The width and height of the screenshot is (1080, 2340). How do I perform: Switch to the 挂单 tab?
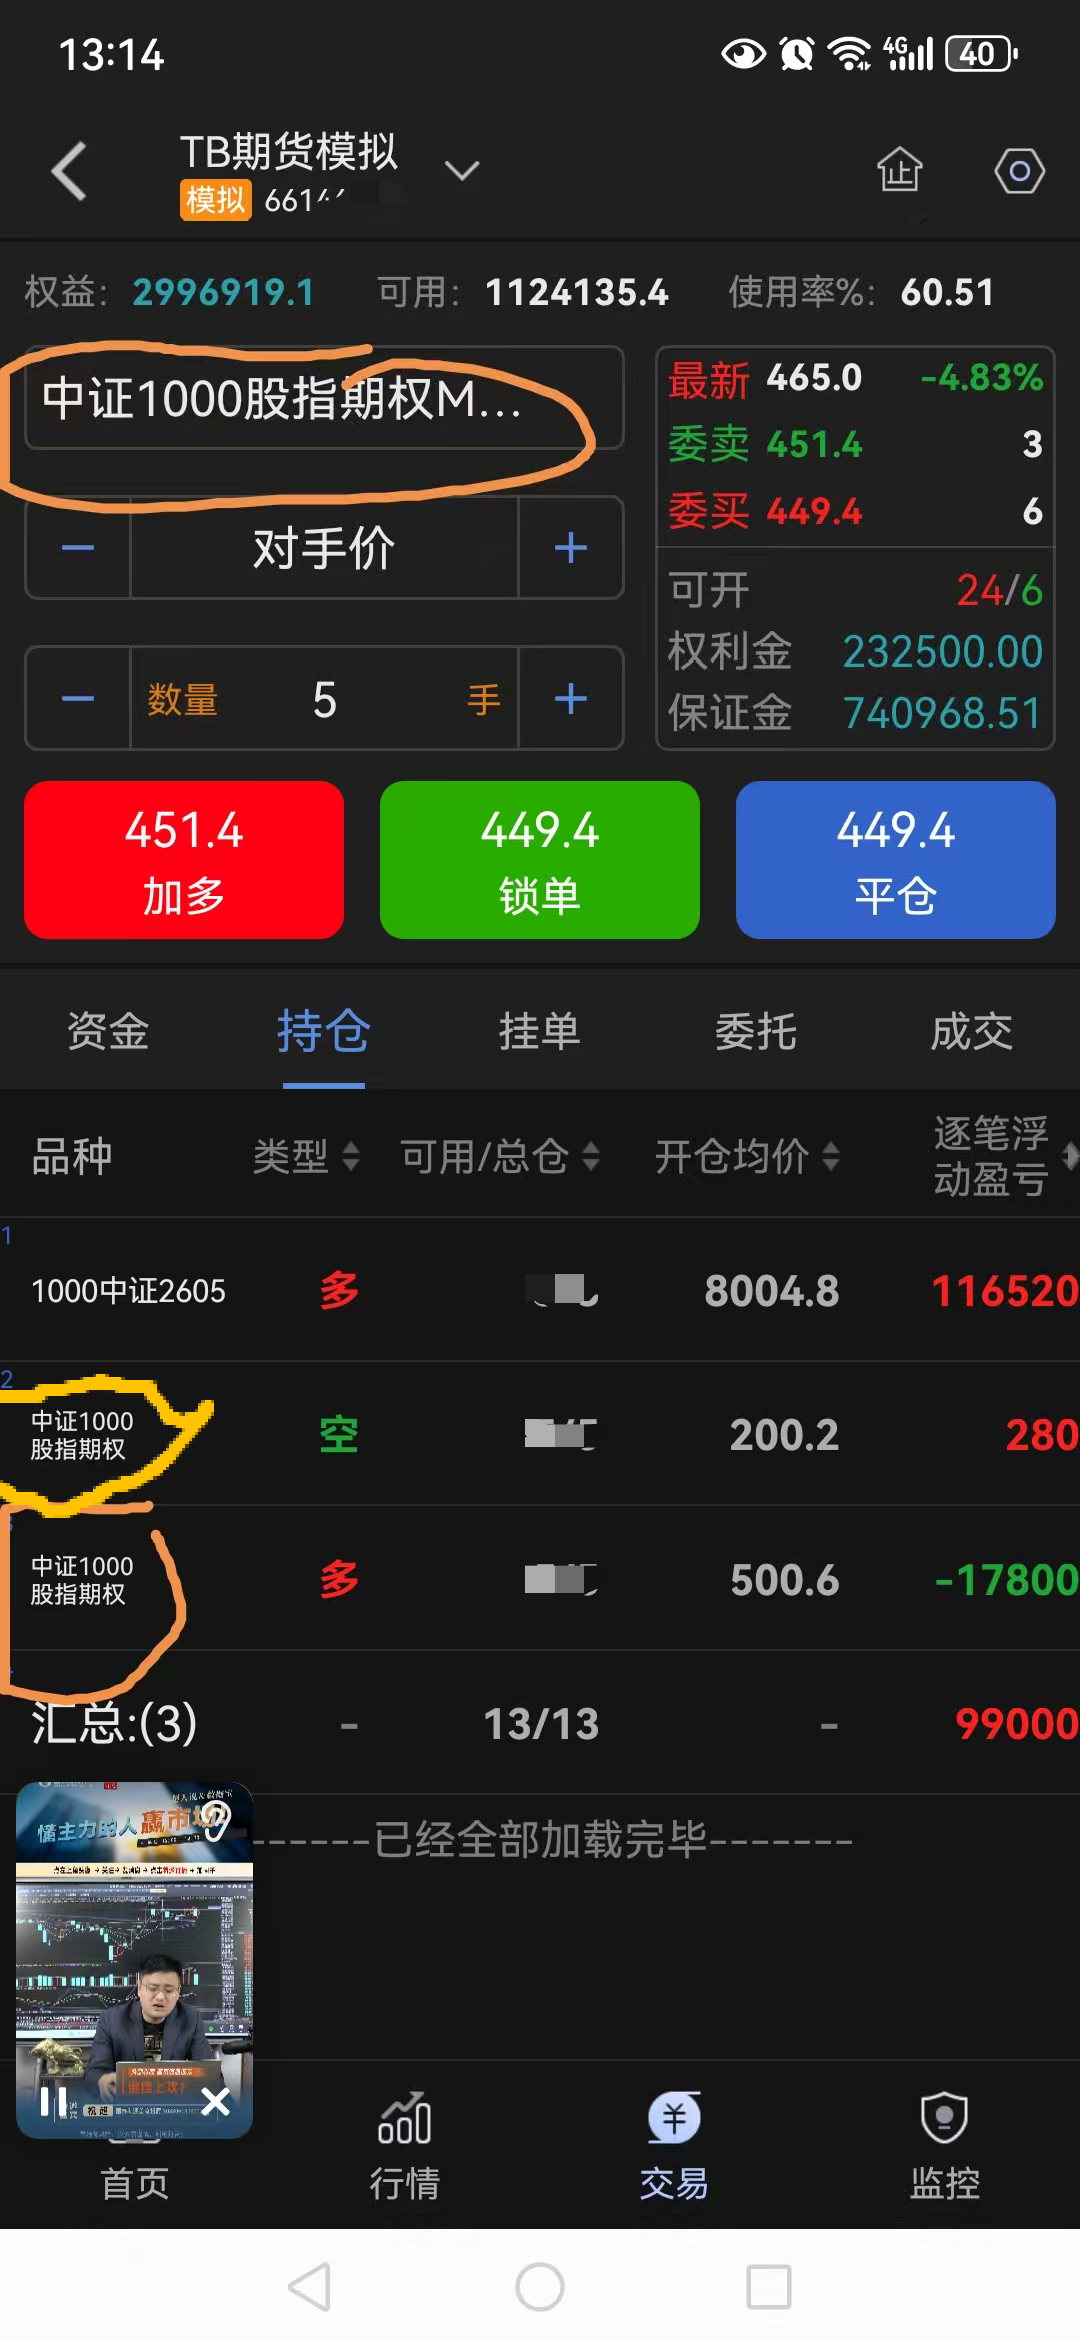point(540,1032)
